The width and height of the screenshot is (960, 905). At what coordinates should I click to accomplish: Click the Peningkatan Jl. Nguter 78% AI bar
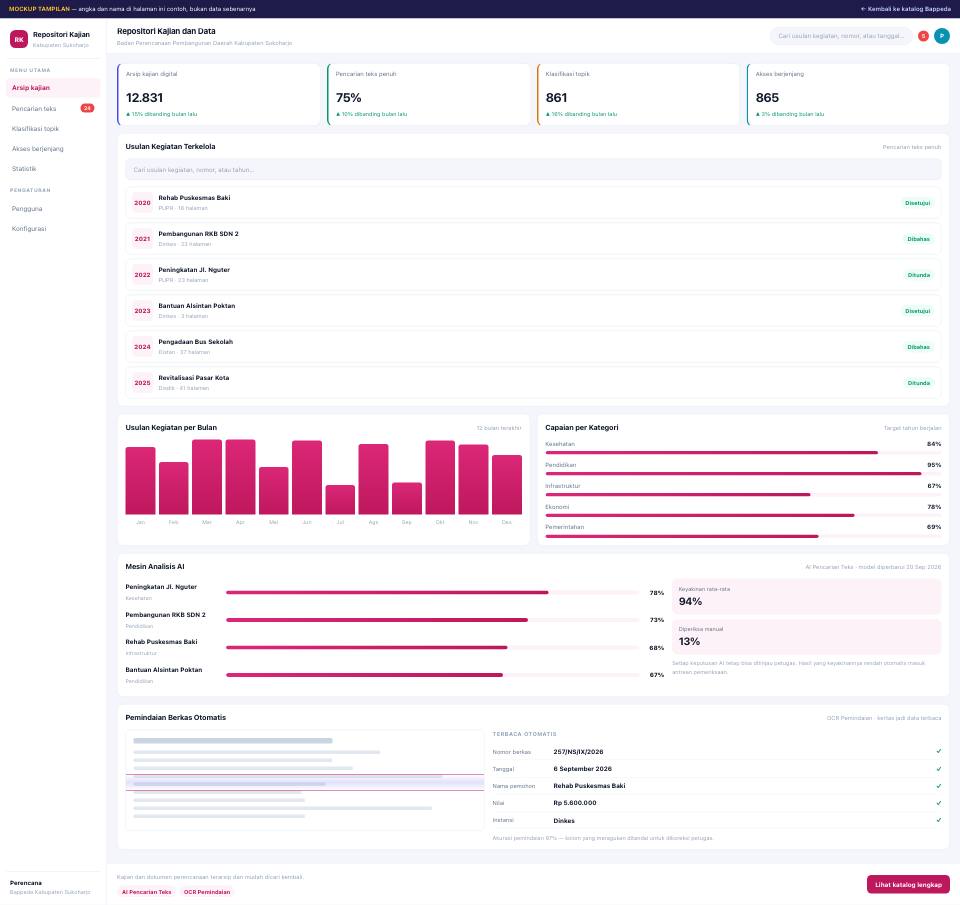click(433, 593)
